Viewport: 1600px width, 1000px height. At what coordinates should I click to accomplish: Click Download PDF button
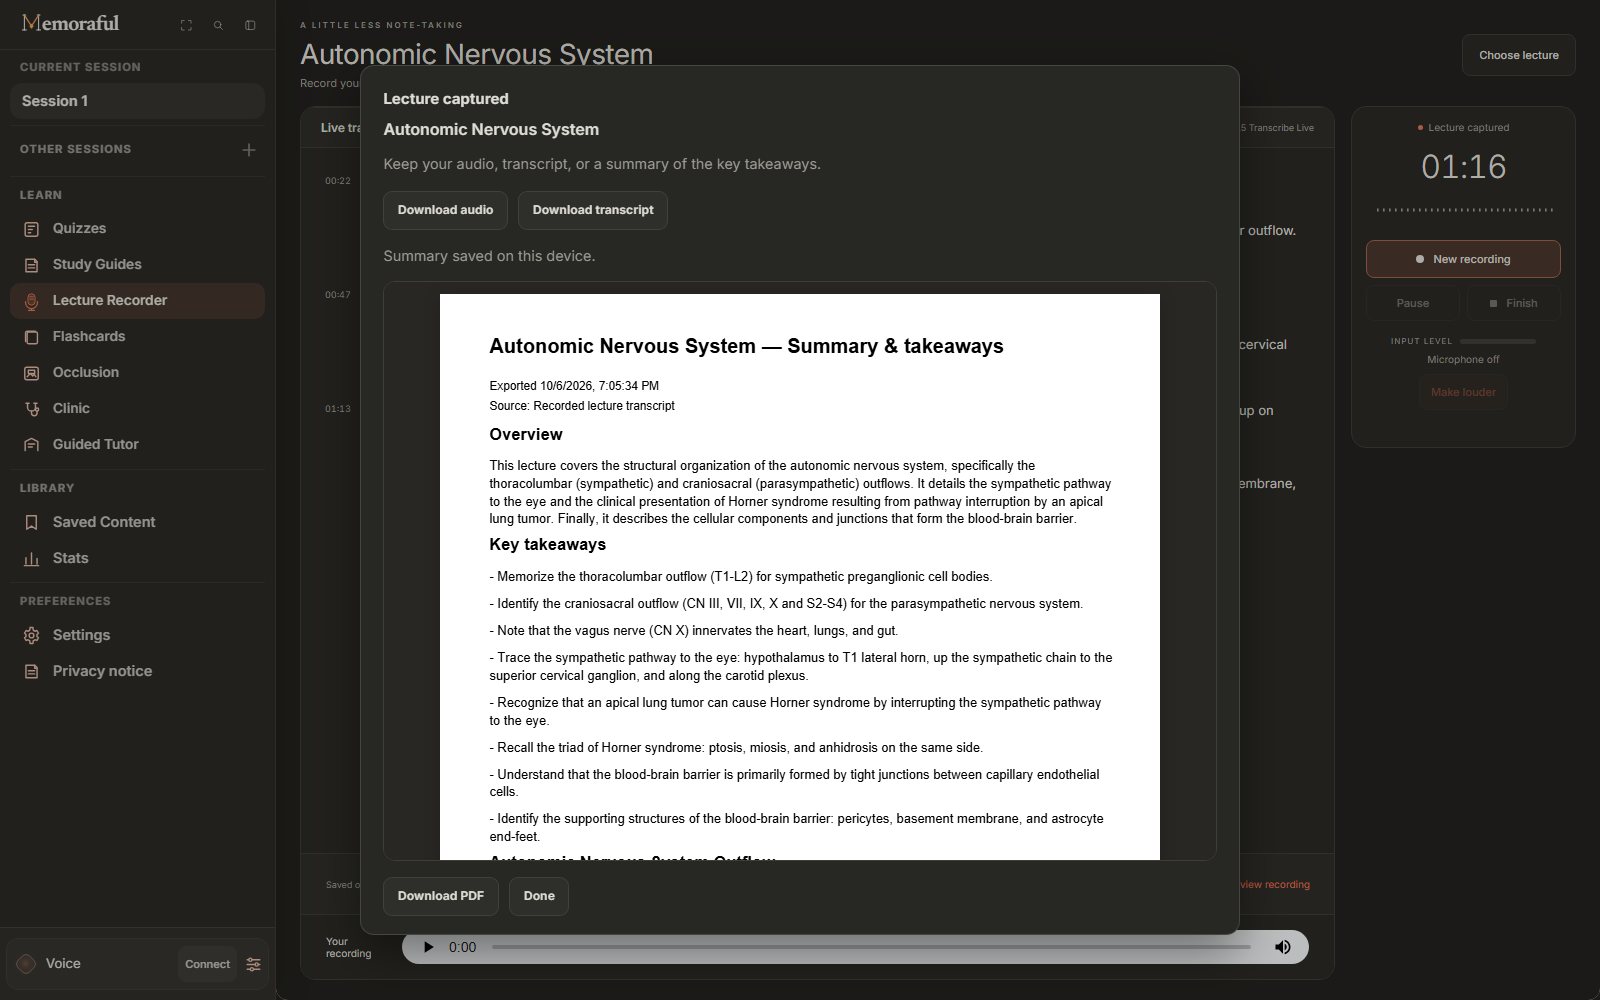(x=441, y=896)
